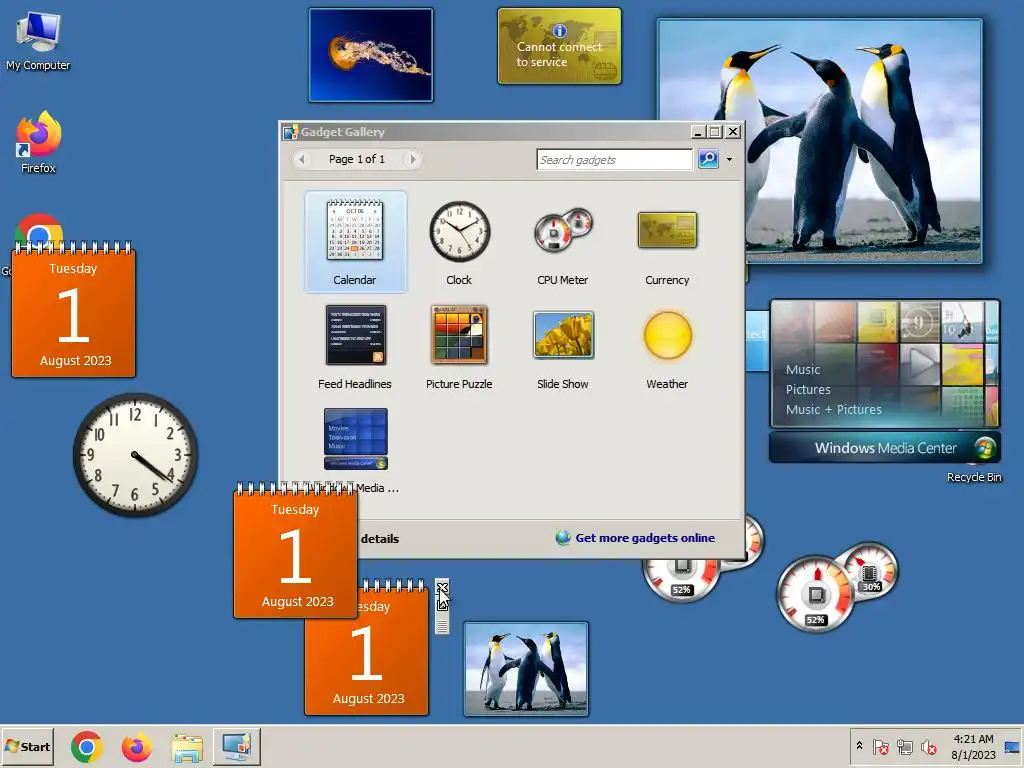Click the search magnifier button in gallery
Viewport: 1024px width, 768px height.
click(708, 159)
